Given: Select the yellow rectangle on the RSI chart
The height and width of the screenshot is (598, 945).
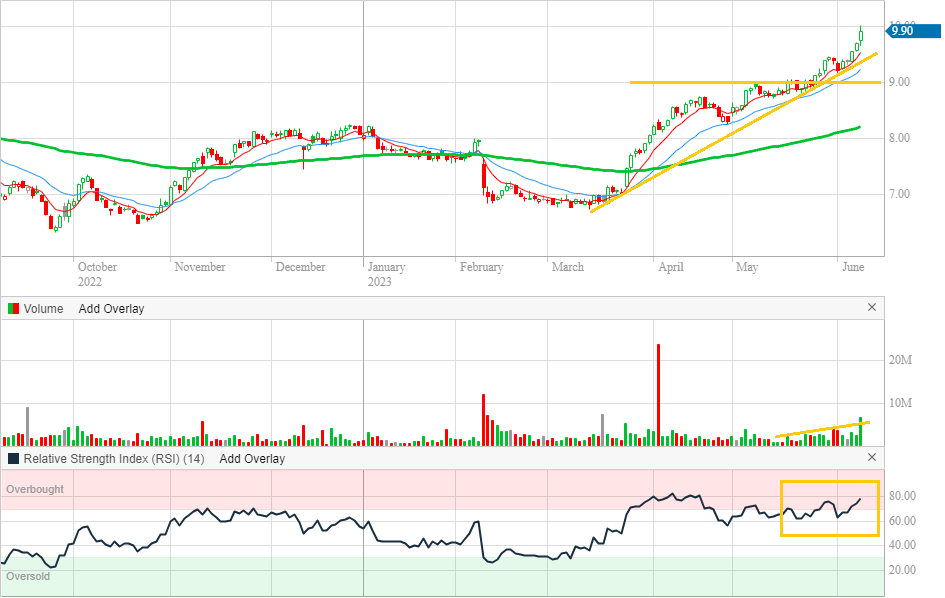Looking at the screenshot, I should tap(829, 482).
